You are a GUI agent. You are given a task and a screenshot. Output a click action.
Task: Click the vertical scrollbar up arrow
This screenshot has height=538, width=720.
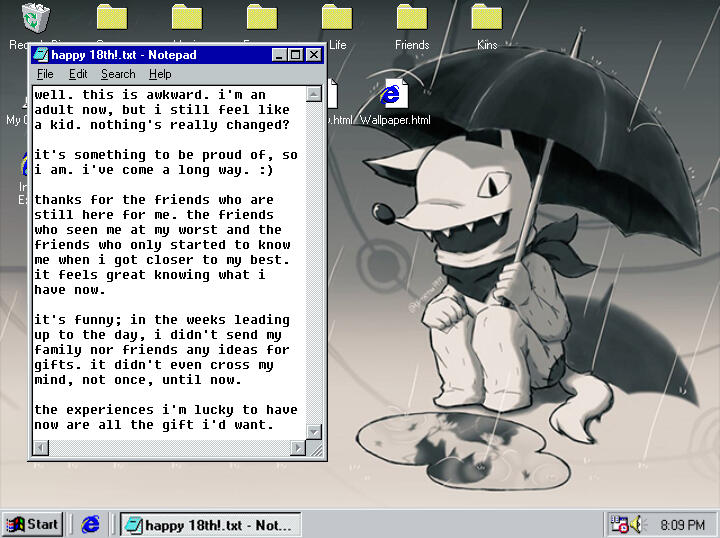tap(314, 94)
